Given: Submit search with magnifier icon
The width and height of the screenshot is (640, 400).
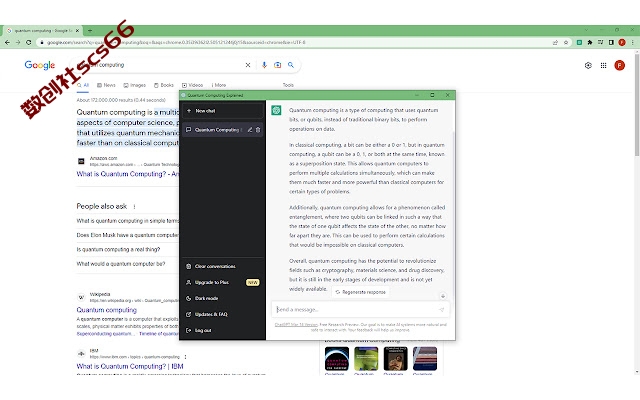Looking at the screenshot, I should 291,65.
